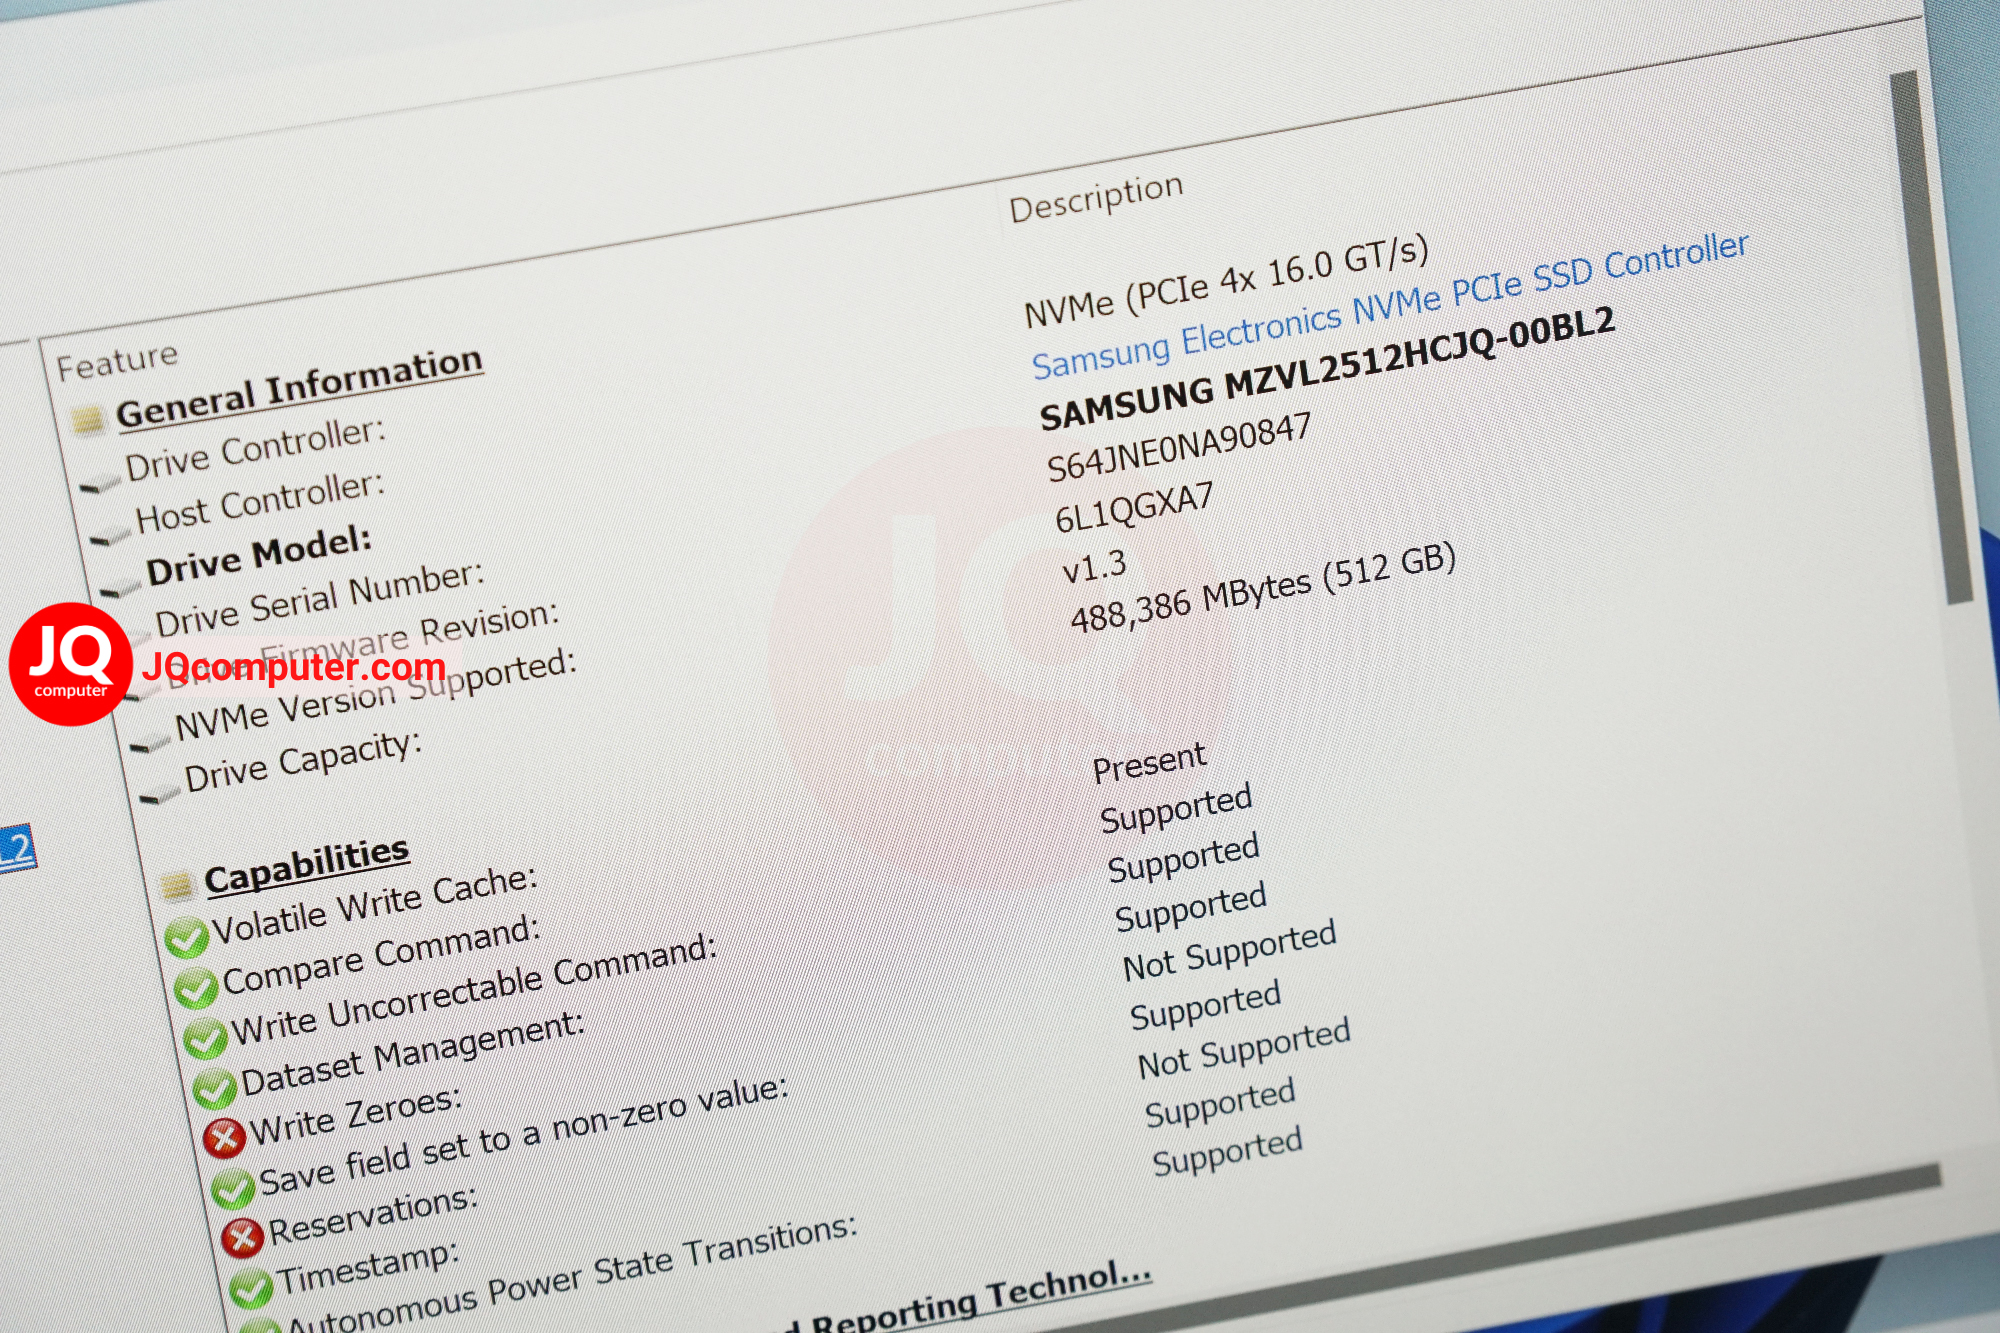Select the Drive Controller row label
Screen dimensions: 2000x1333
click(x=255, y=448)
